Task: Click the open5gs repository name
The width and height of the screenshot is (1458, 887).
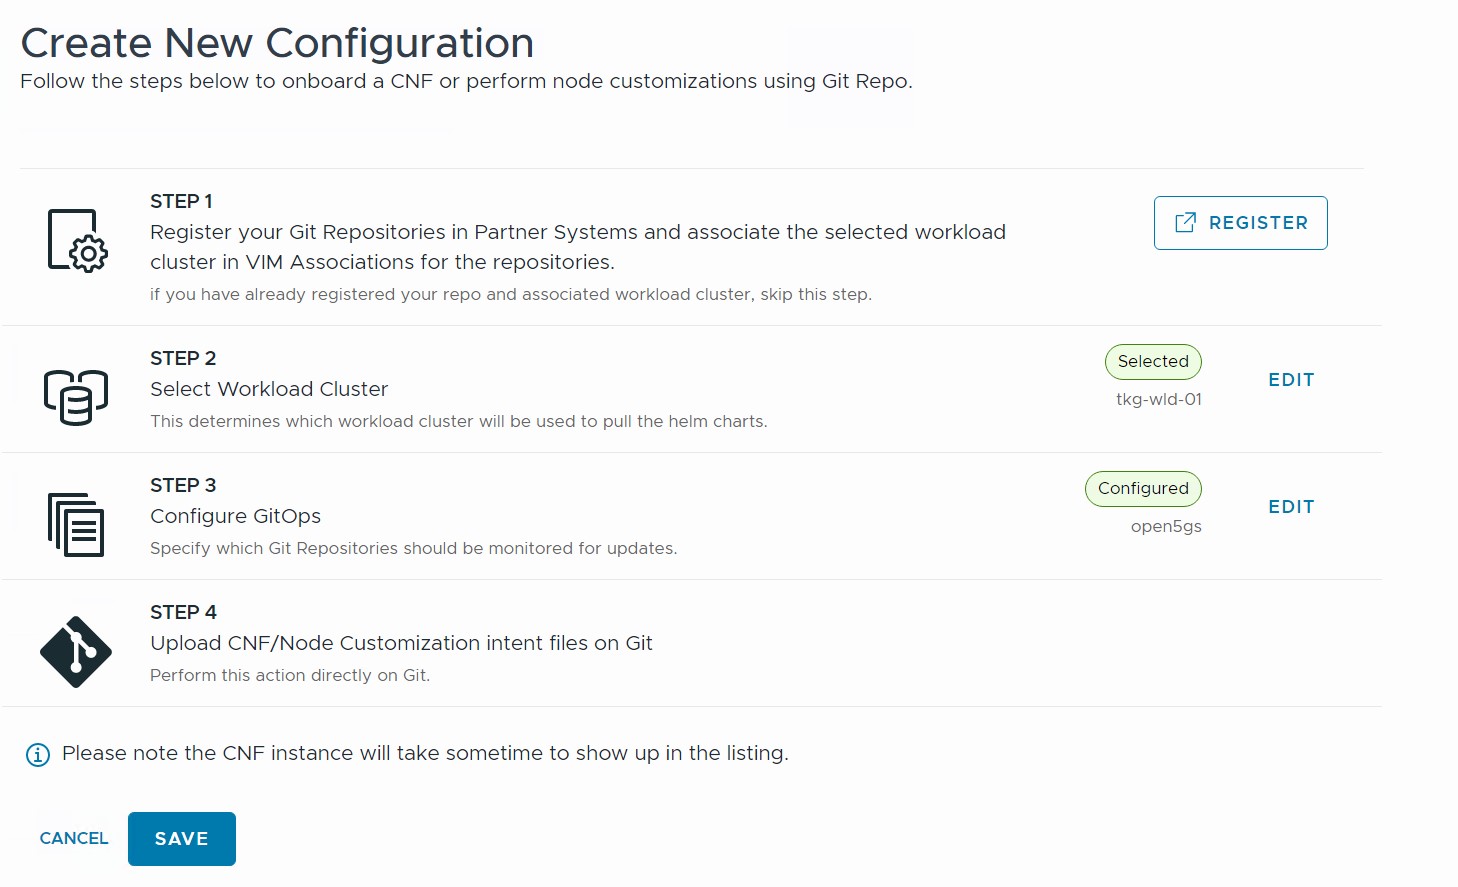Action: click(1166, 527)
